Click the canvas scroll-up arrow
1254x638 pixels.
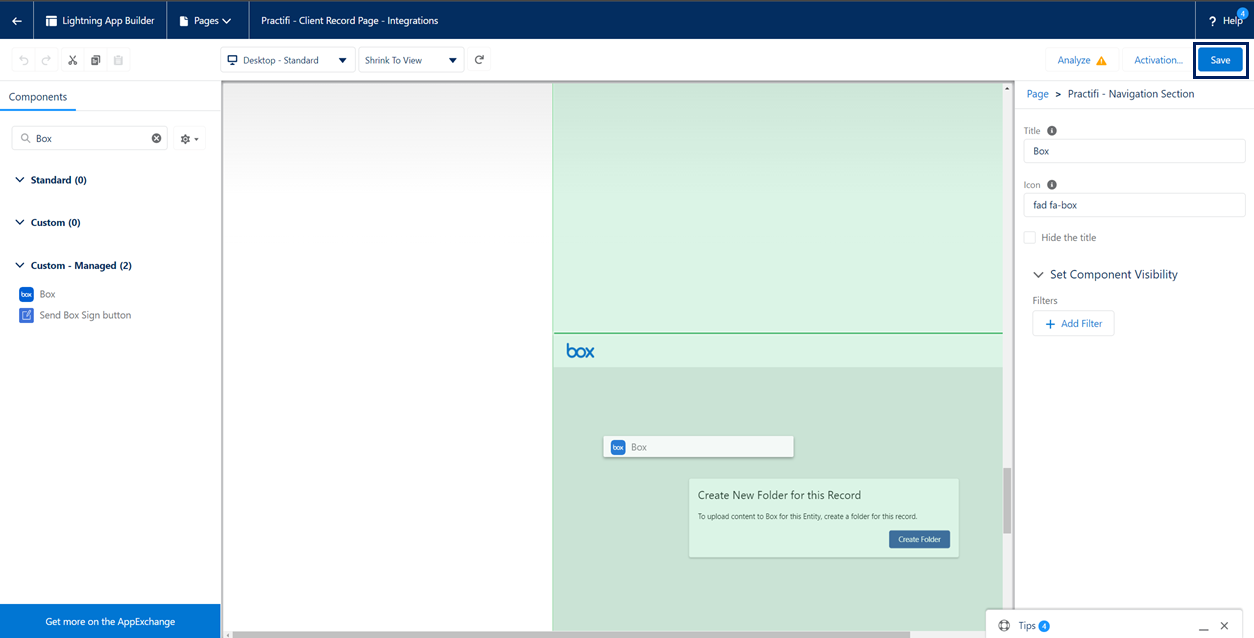[x=1008, y=89]
